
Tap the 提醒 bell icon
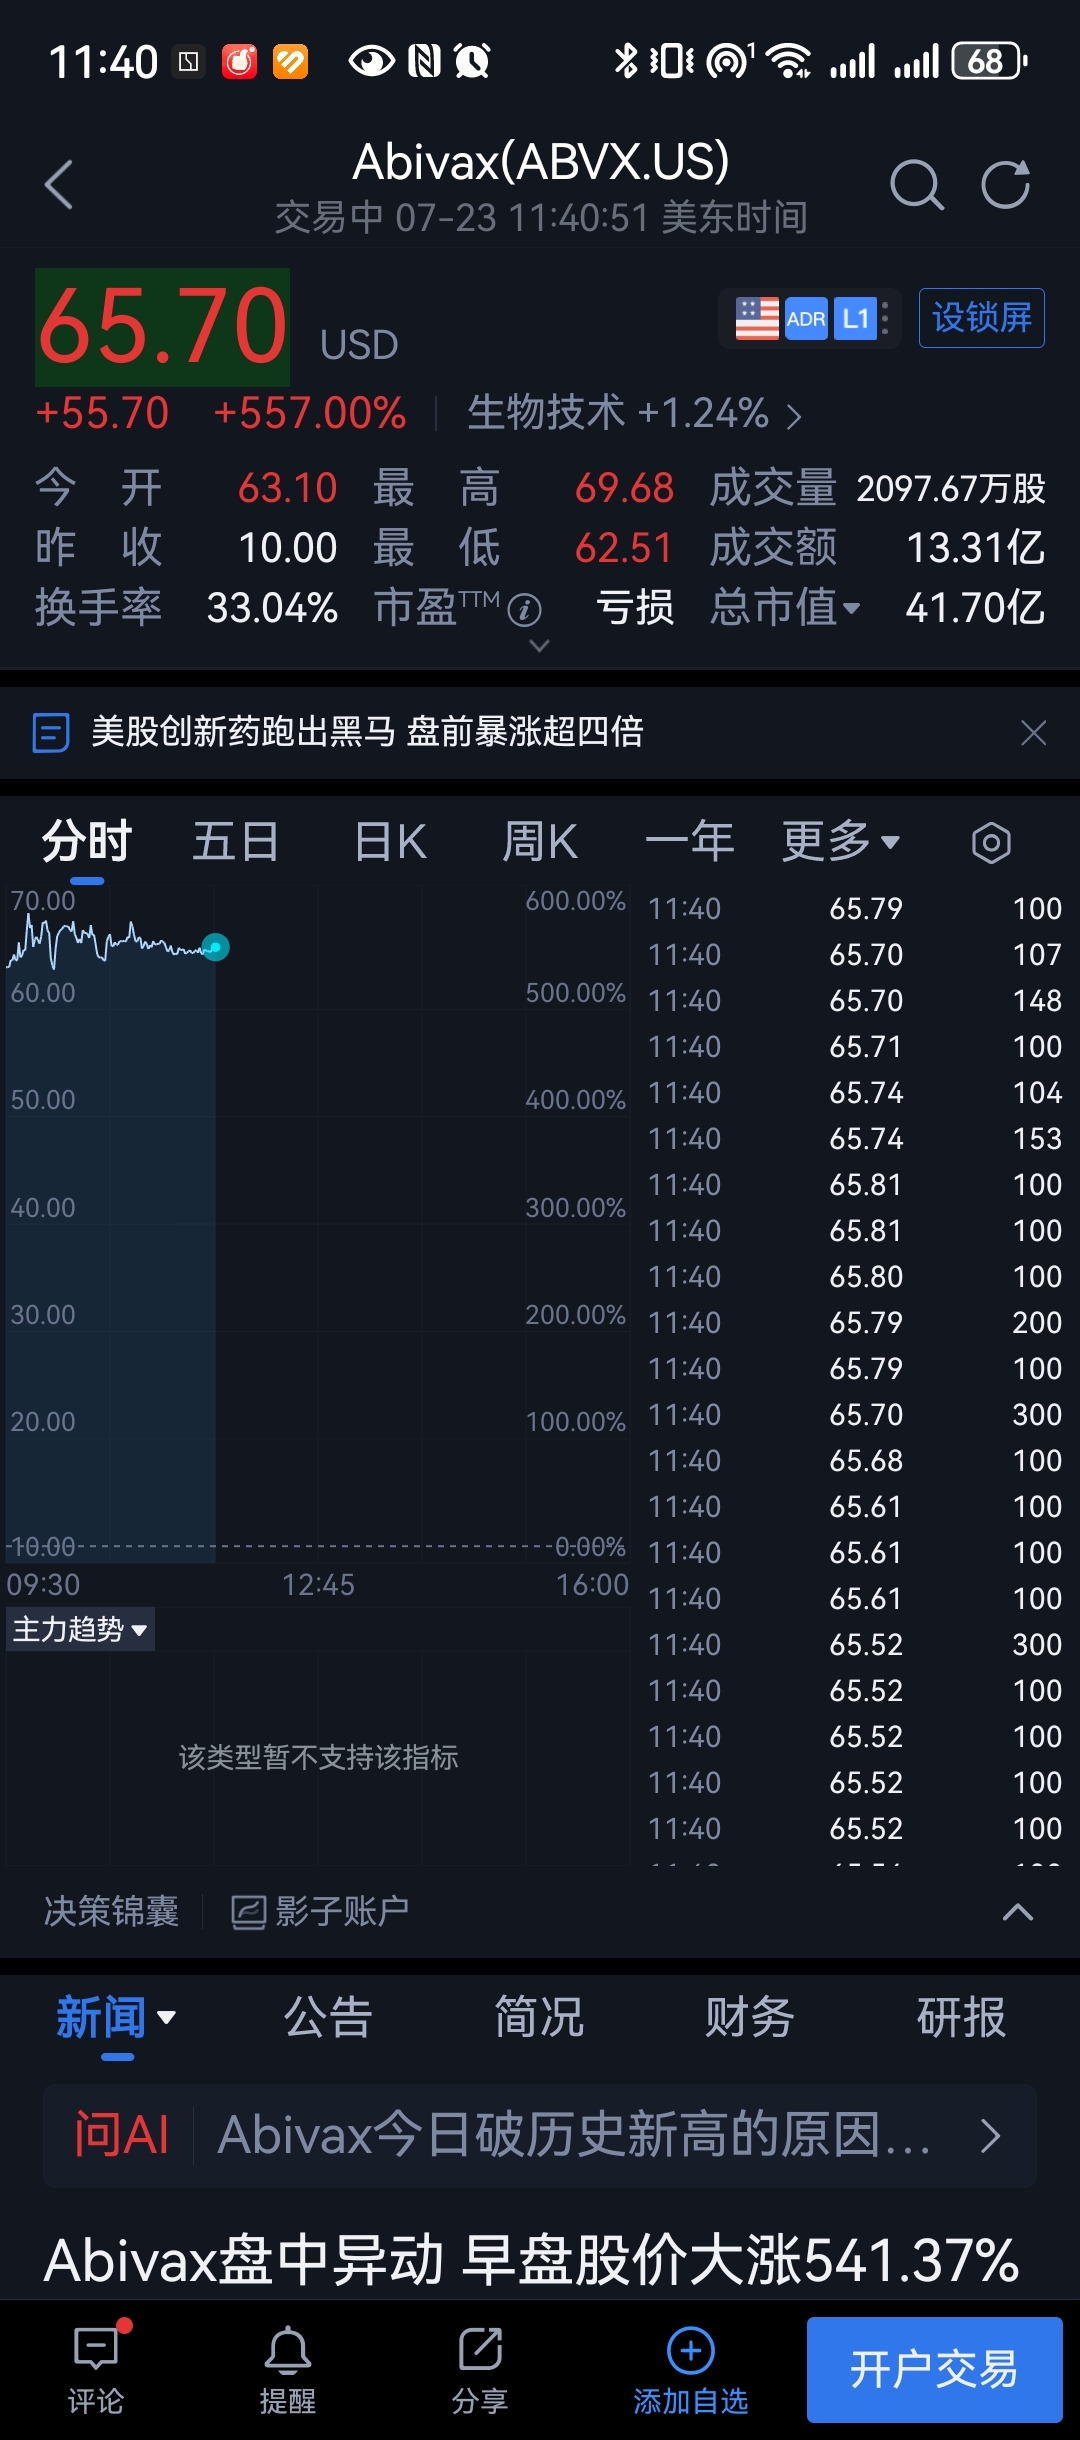(288, 2349)
